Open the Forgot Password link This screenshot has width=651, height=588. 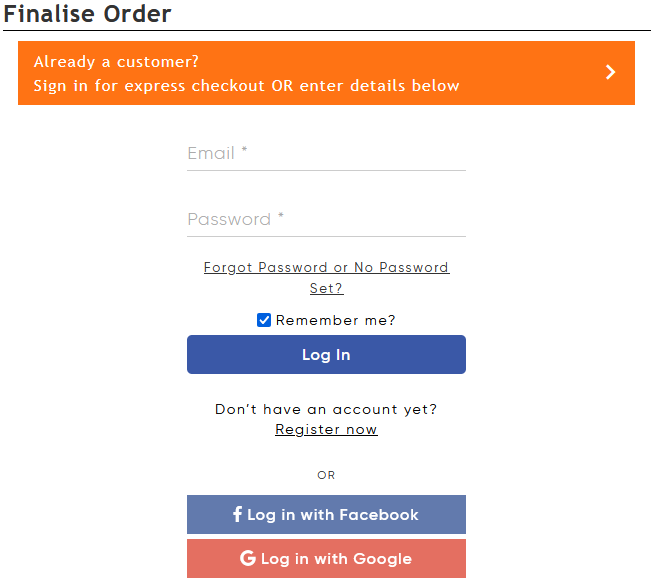326,268
